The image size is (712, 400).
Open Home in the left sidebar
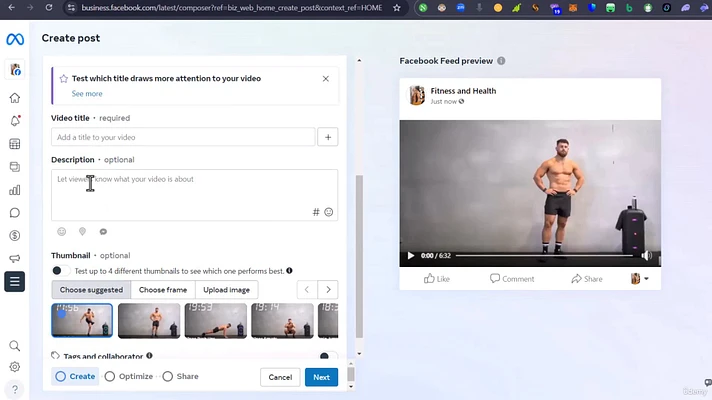(x=14, y=98)
